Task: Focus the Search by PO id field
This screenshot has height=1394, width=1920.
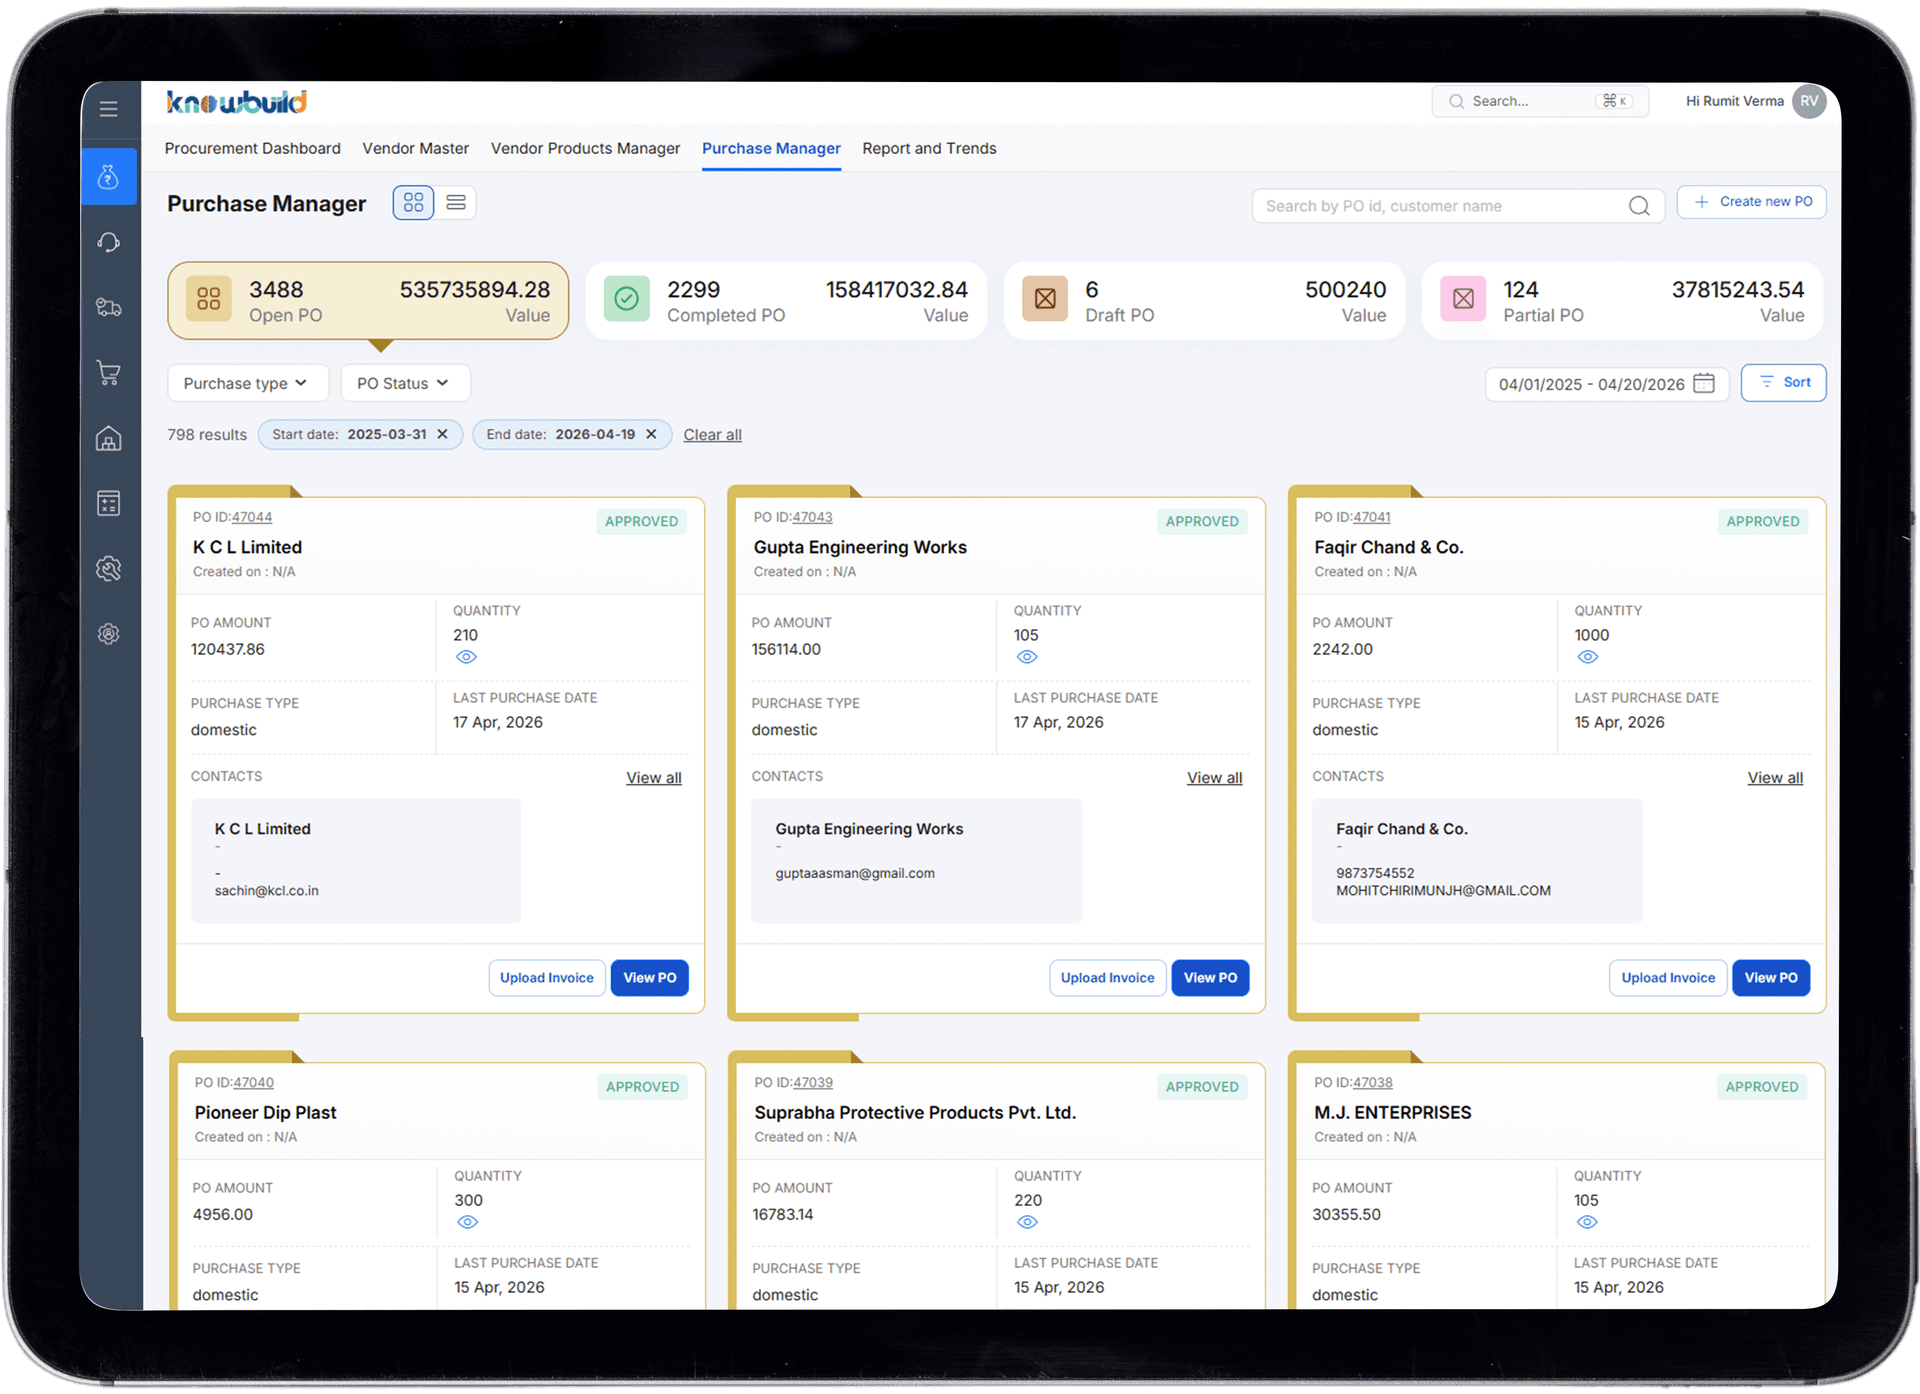Action: (x=1458, y=206)
